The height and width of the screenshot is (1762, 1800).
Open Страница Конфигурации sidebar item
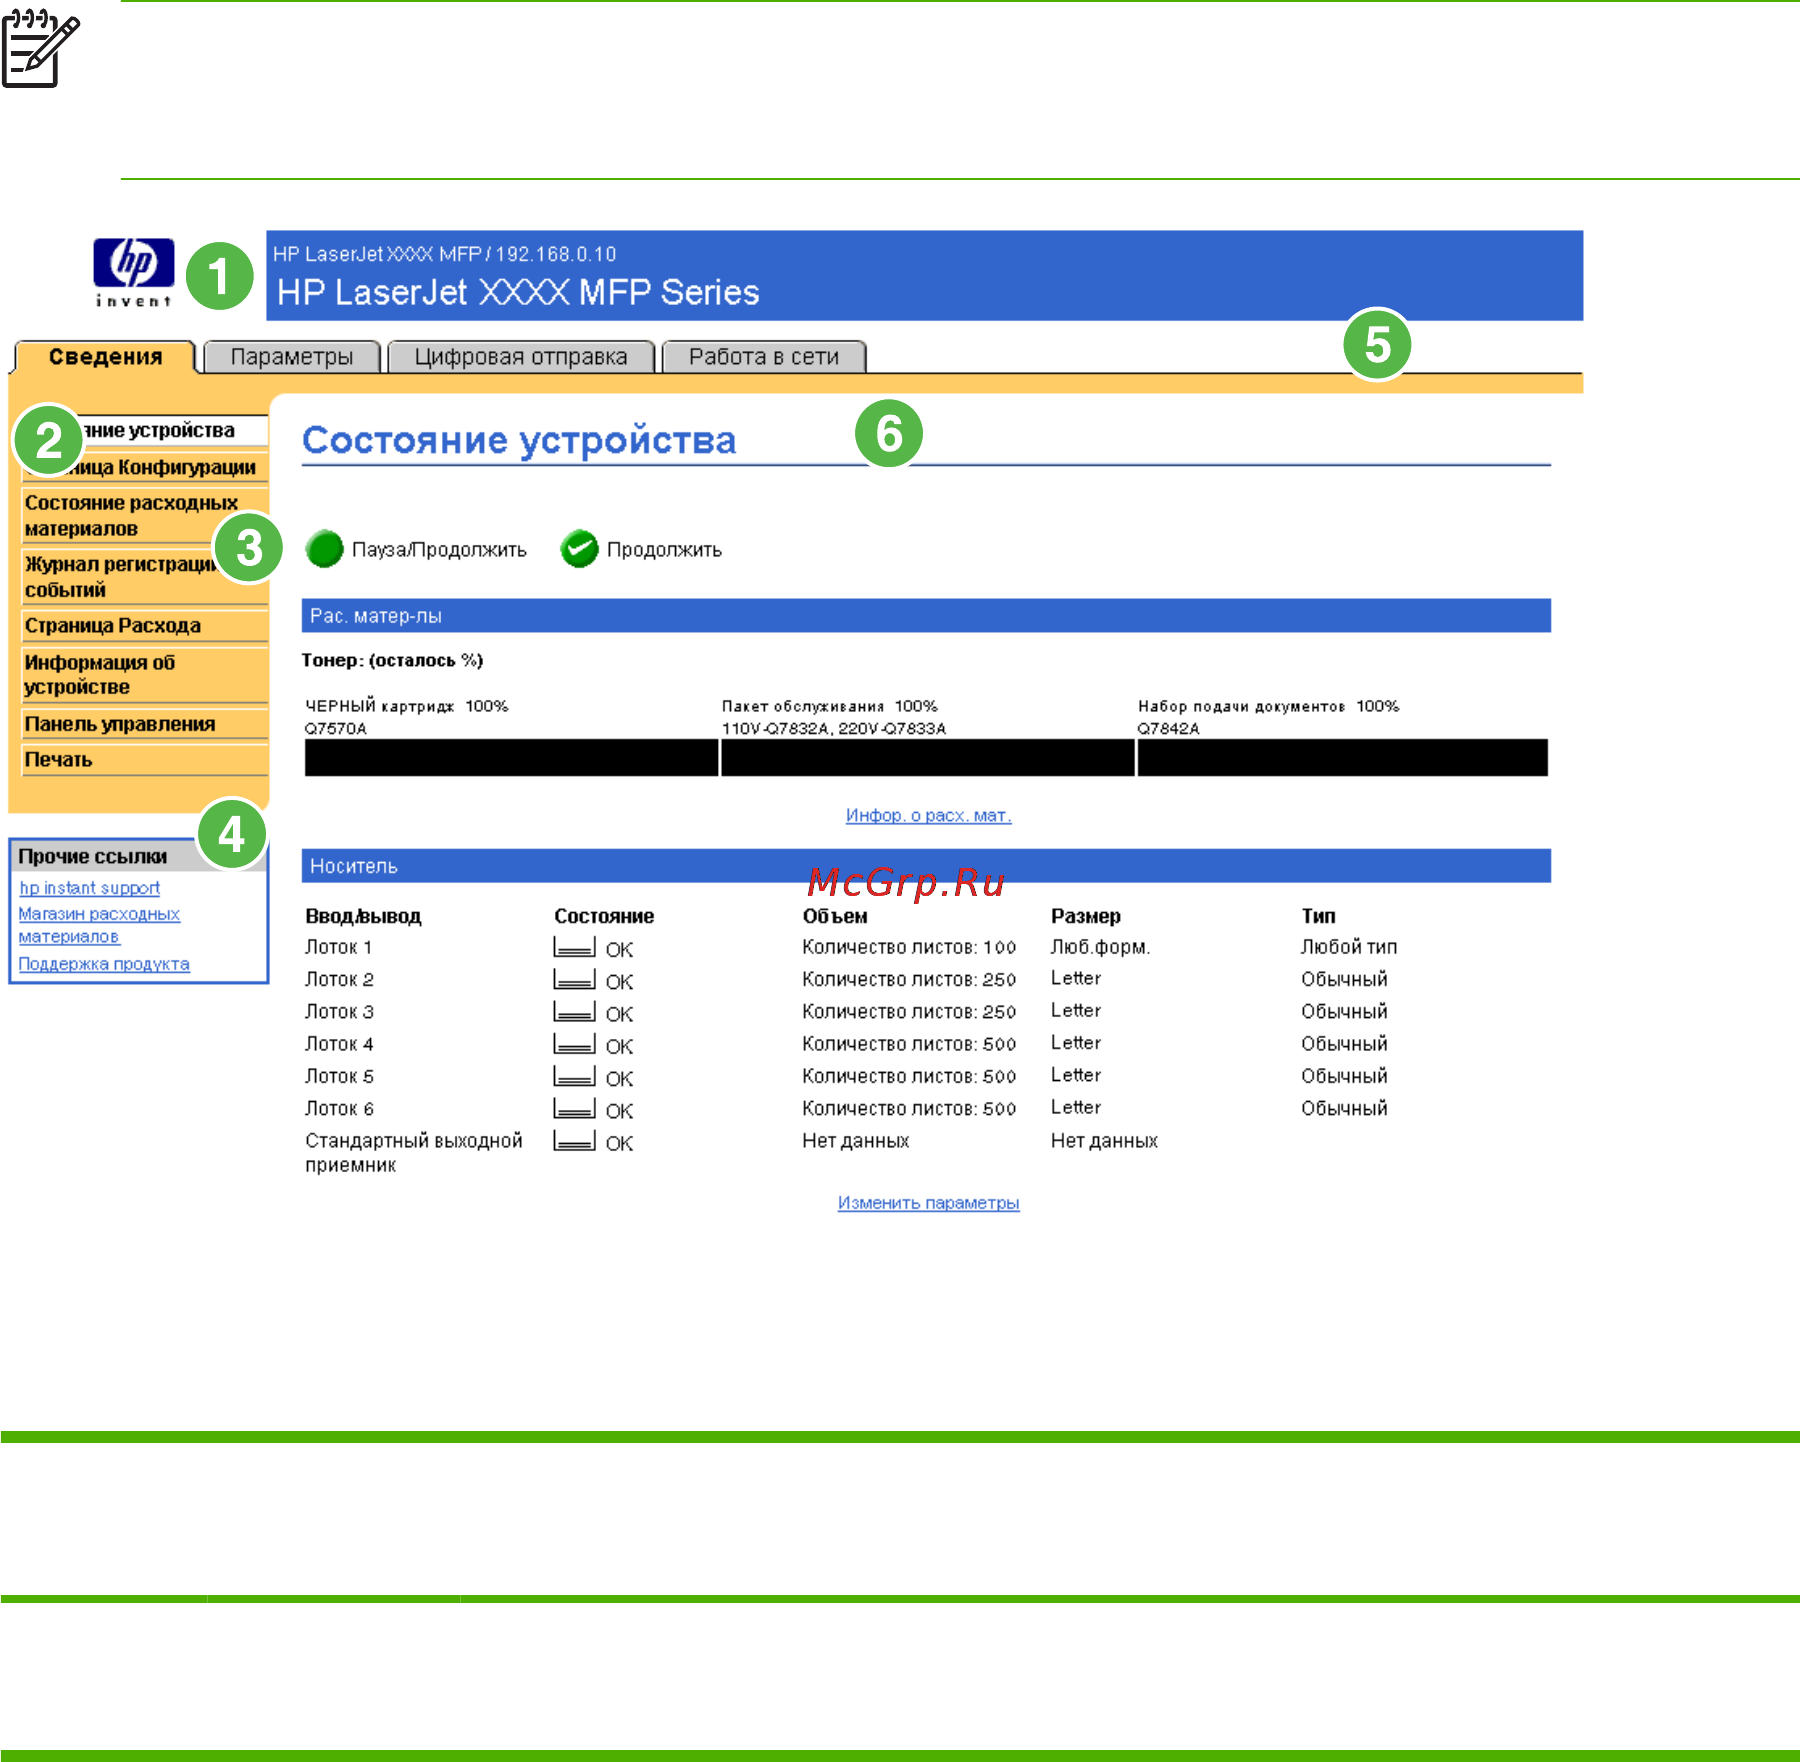[x=145, y=467]
